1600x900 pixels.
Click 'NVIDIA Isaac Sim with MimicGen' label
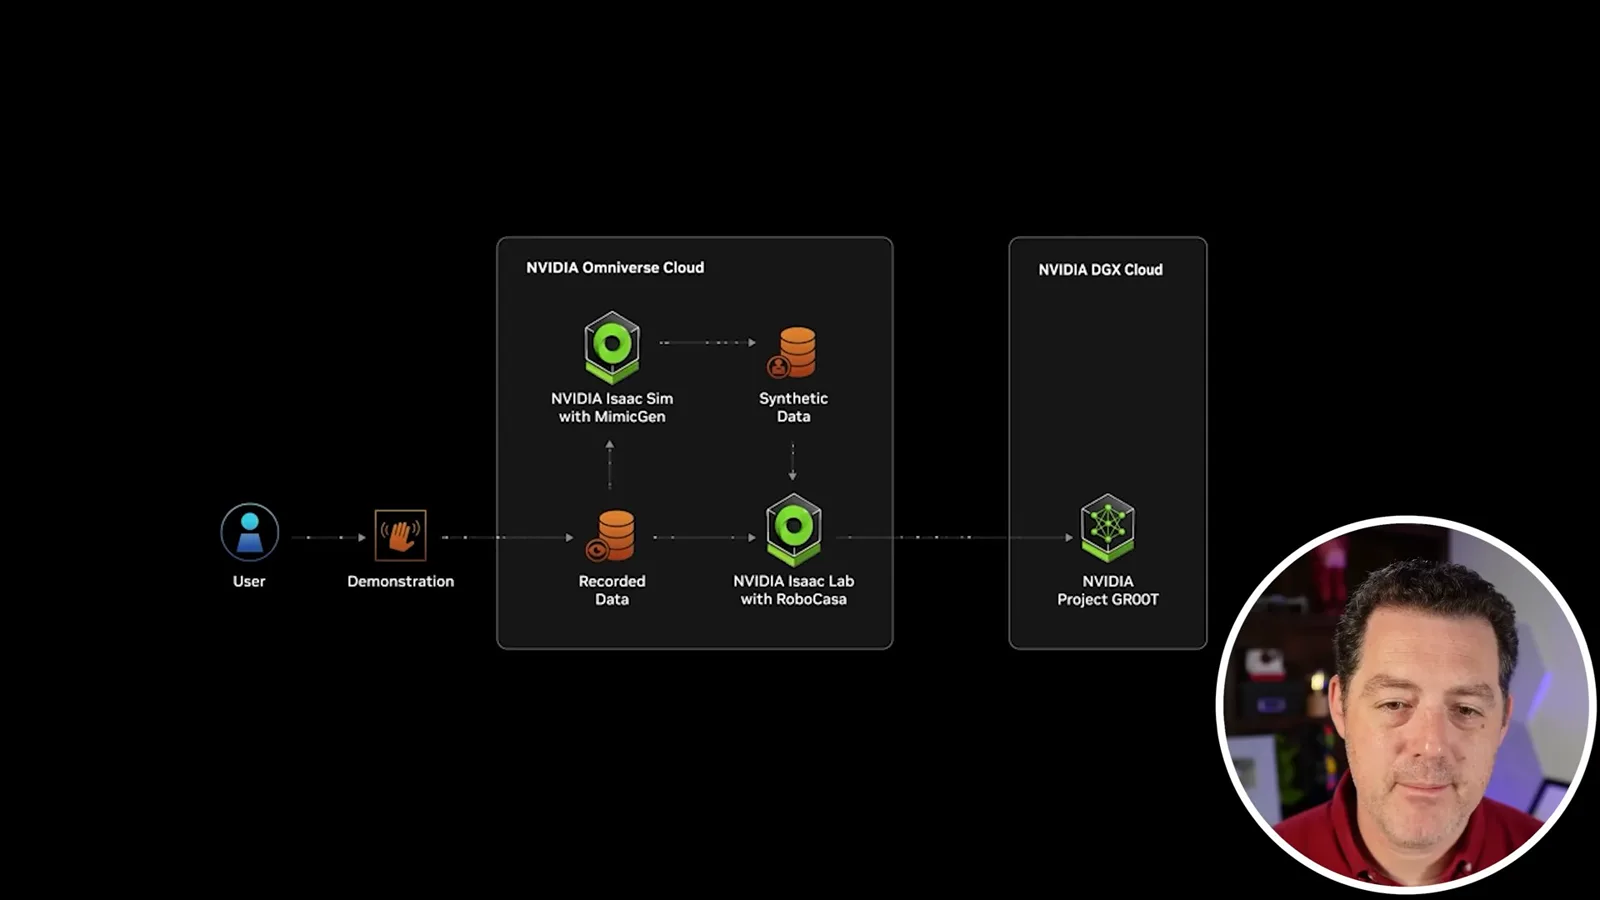click(x=612, y=407)
